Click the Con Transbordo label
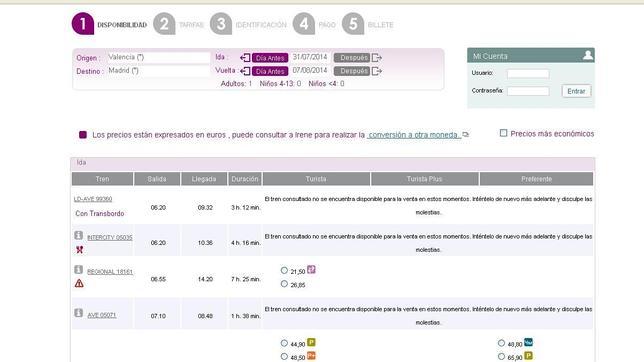Viewport: 644px width, 362px height. pyautogui.click(x=99, y=213)
